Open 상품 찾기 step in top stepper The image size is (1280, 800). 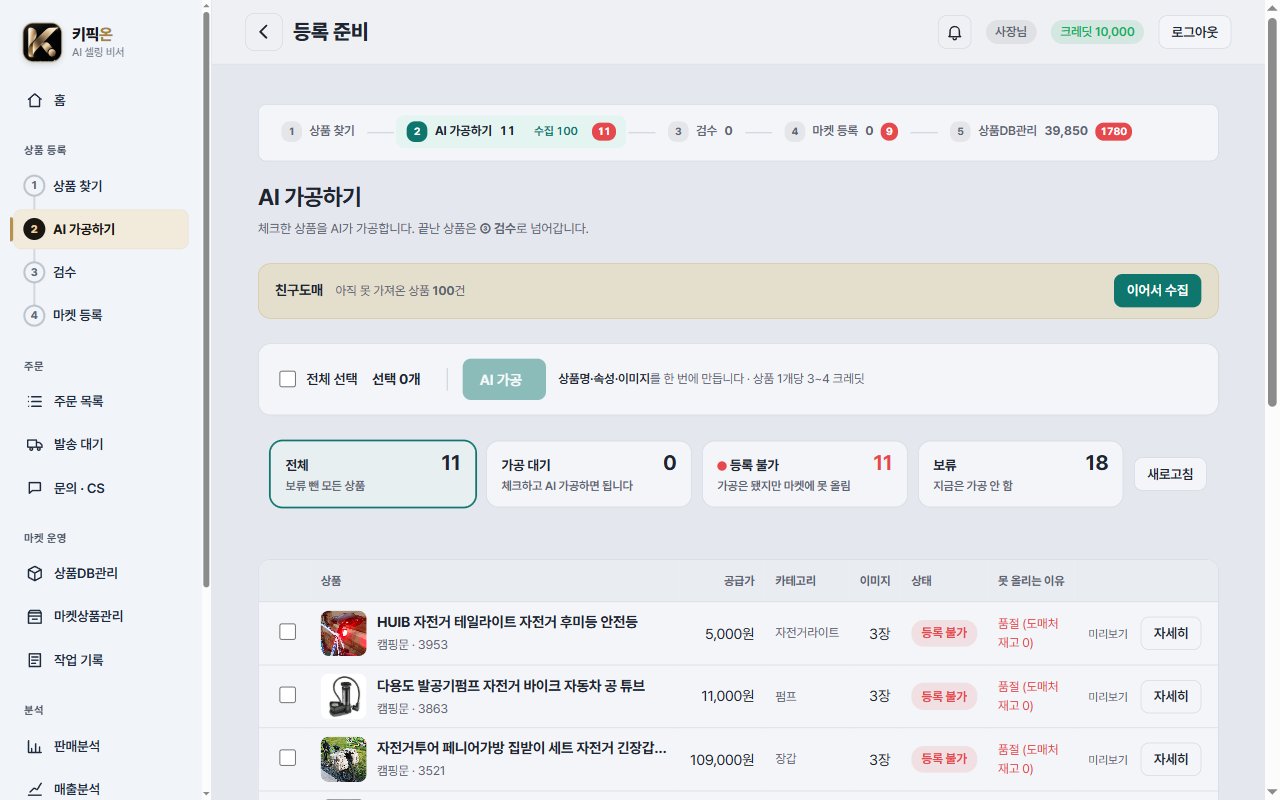click(x=318, y=131)
